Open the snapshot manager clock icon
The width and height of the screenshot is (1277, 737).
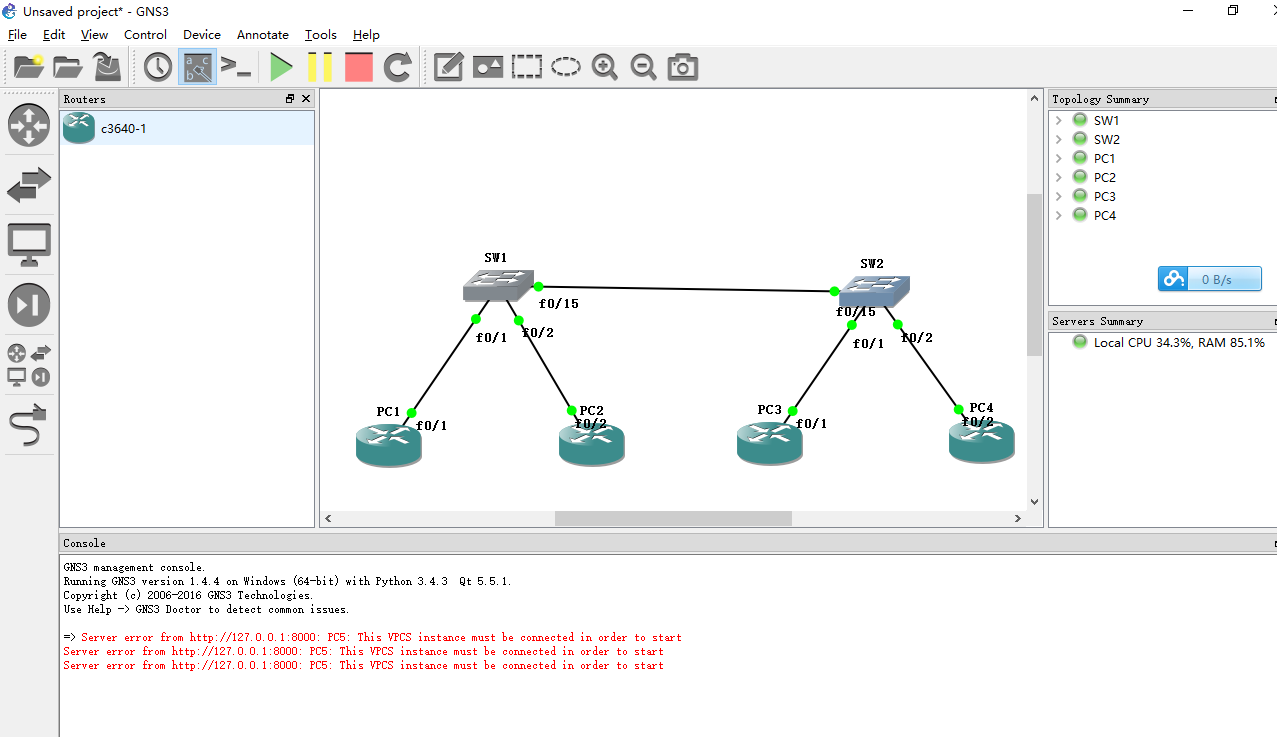tap(158, 67)
